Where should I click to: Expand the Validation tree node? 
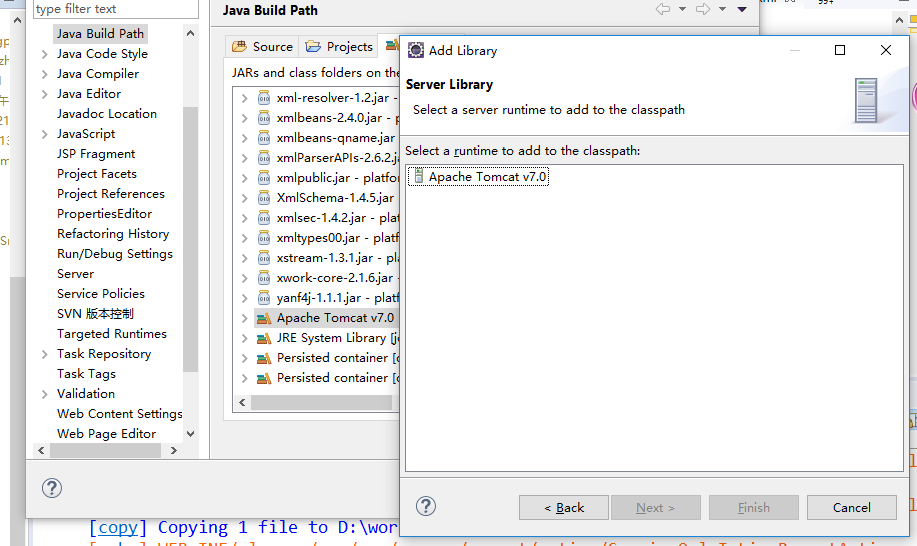44,394
